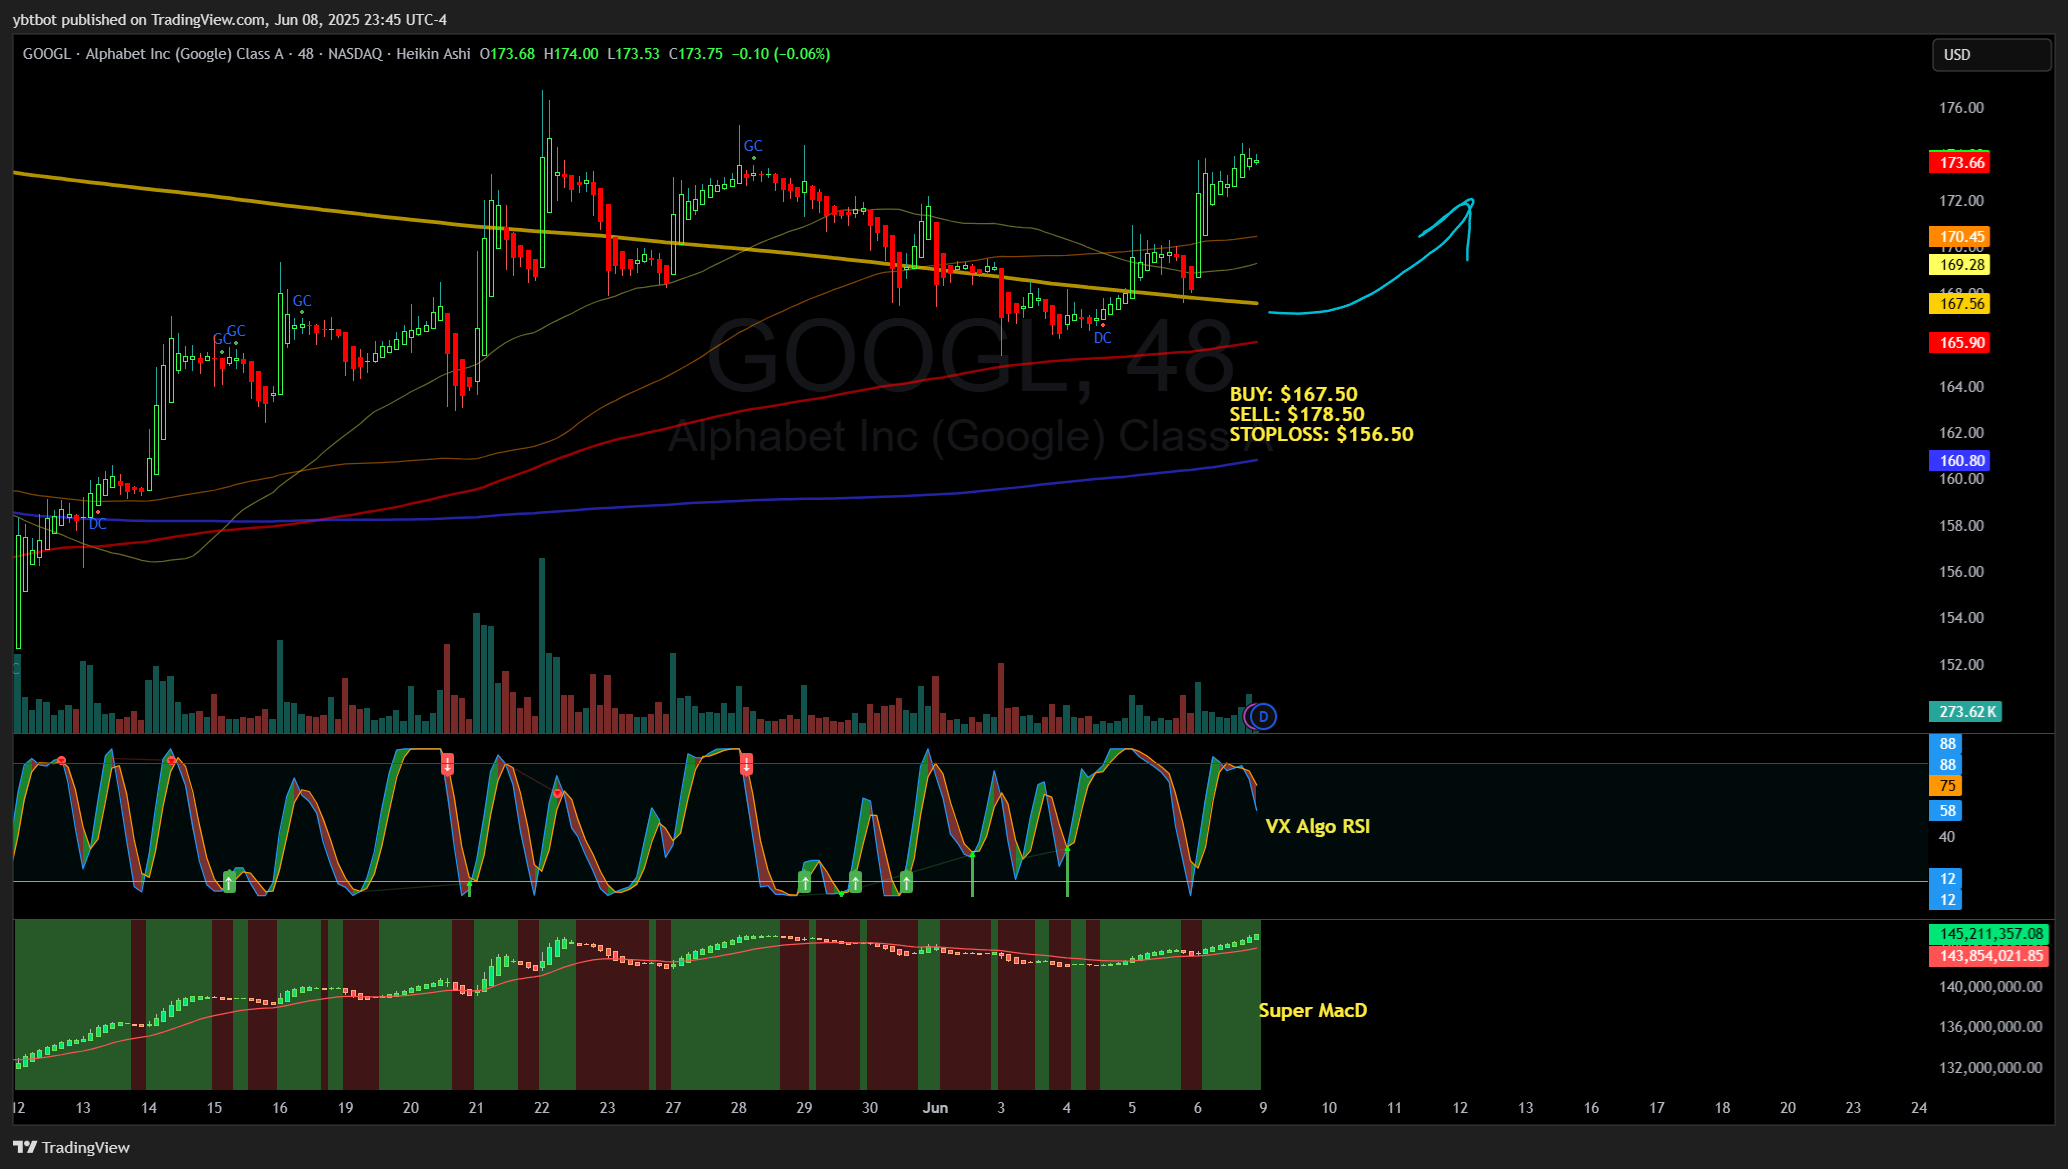Screen dimensions: 2068x1169
Task: Click the date 24 on time axis
Action: (1919, 1108)
